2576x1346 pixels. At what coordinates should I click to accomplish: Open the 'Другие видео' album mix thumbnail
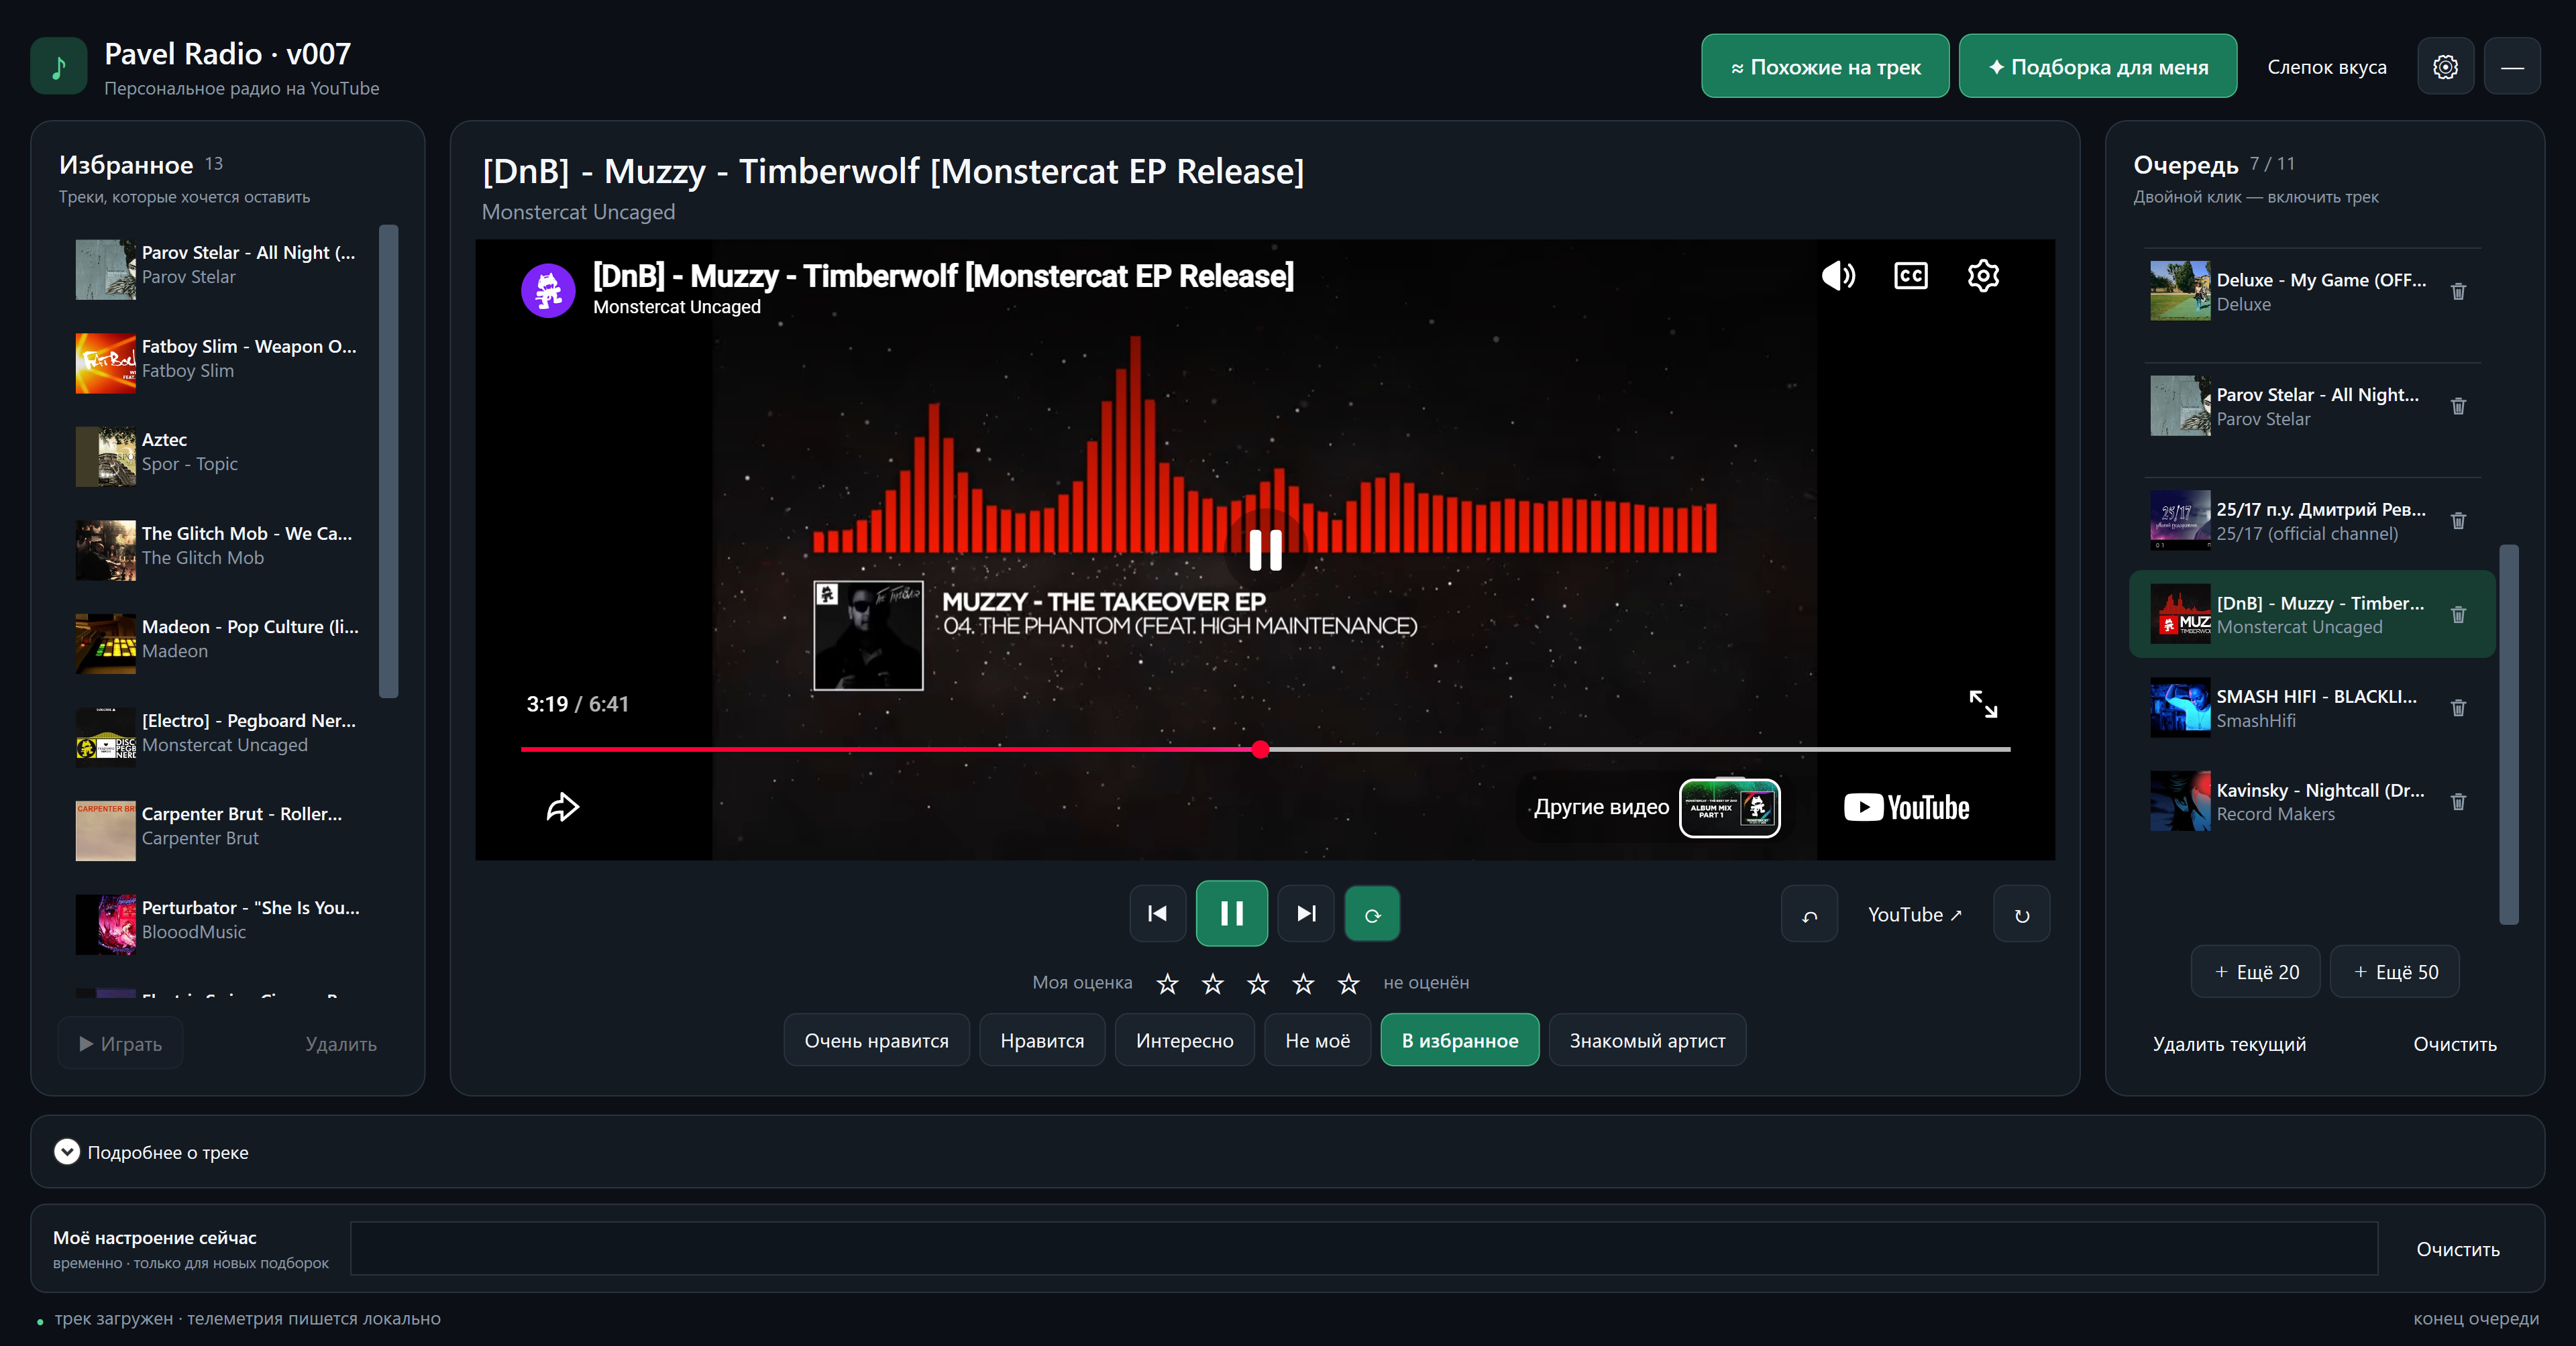1729,807
